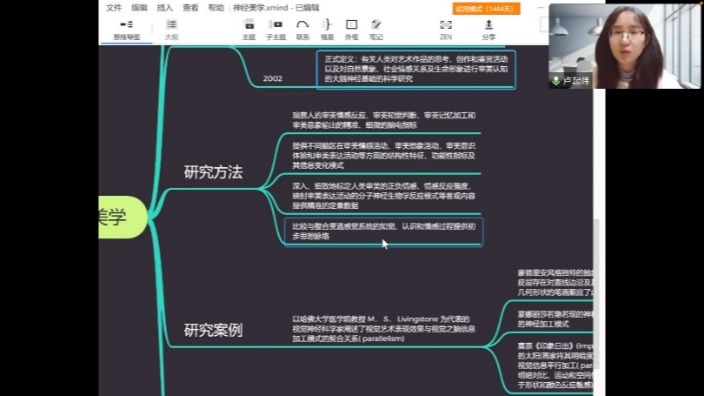Click the microphone icon beside 卢起祥
The width and height of the screenshot is (705, 396).
(556, 80)
